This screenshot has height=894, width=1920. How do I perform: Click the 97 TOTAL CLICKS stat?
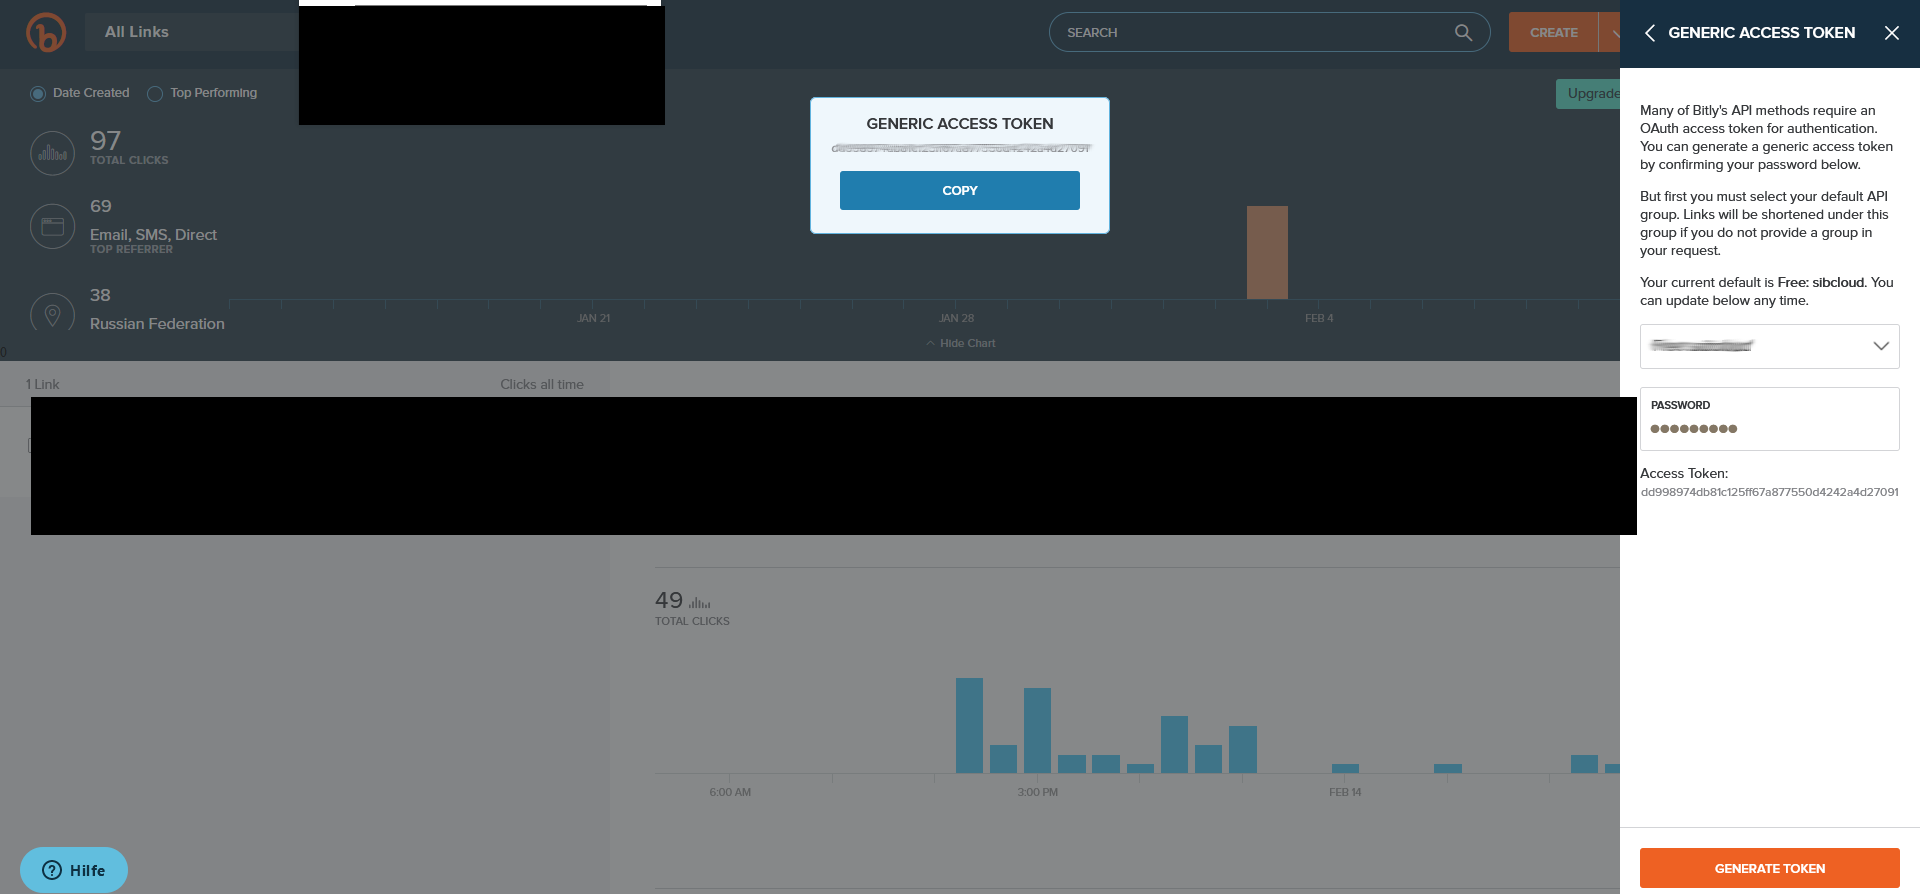128,147
